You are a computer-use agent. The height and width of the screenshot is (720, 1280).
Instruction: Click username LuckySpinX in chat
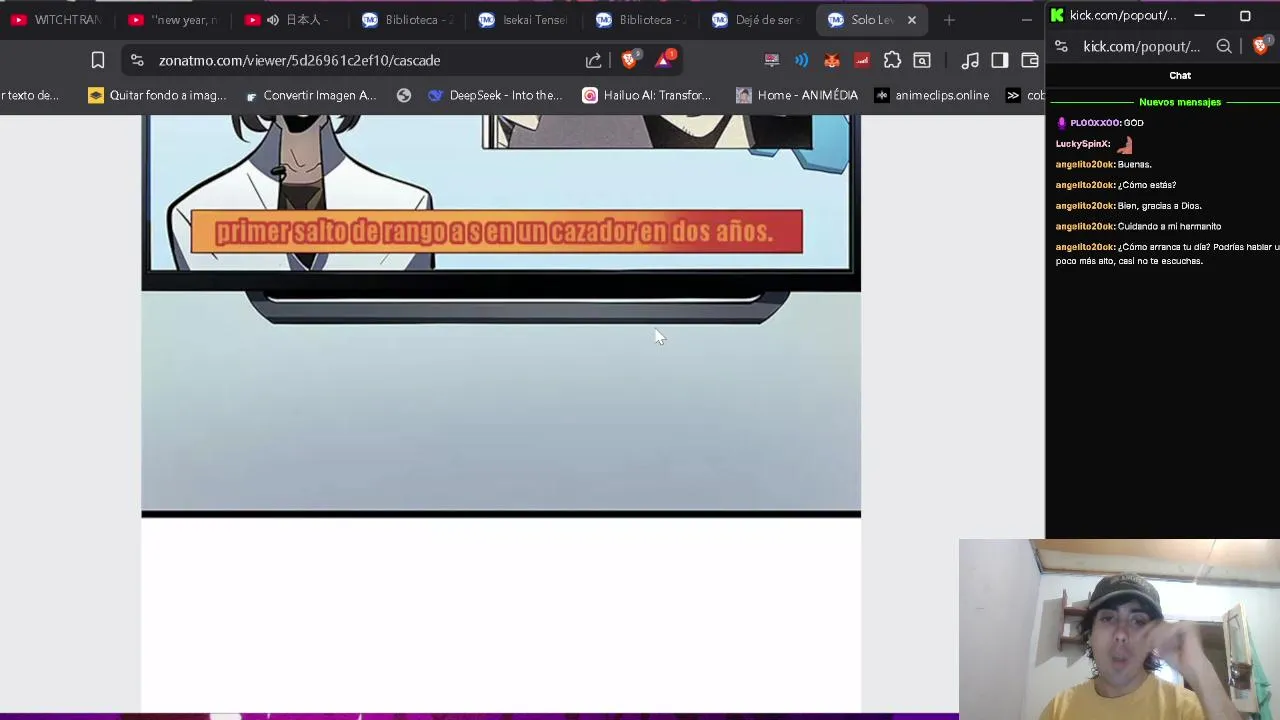tap(1083, 144)
